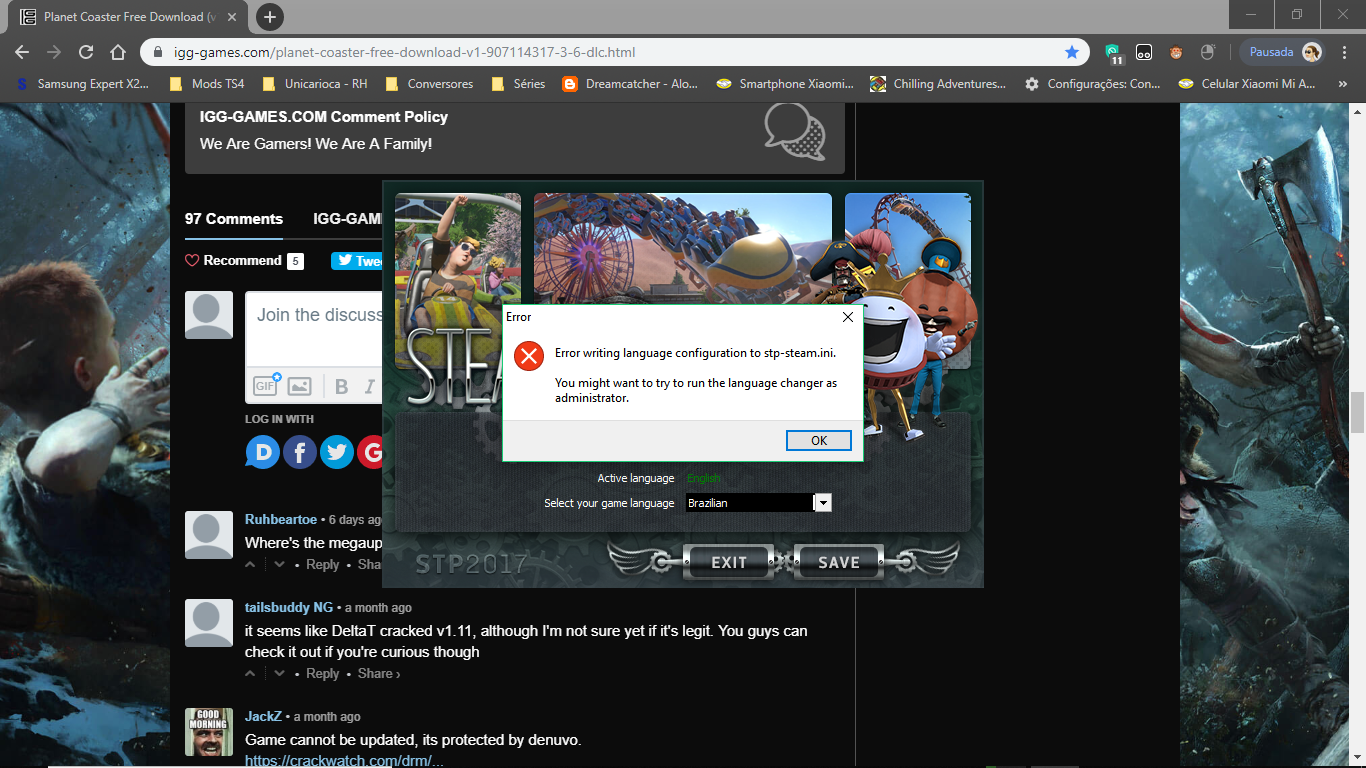
Task: Open the game language dropdown showing Brazilian
Action: pyautogui.click(x=823, y=503)
